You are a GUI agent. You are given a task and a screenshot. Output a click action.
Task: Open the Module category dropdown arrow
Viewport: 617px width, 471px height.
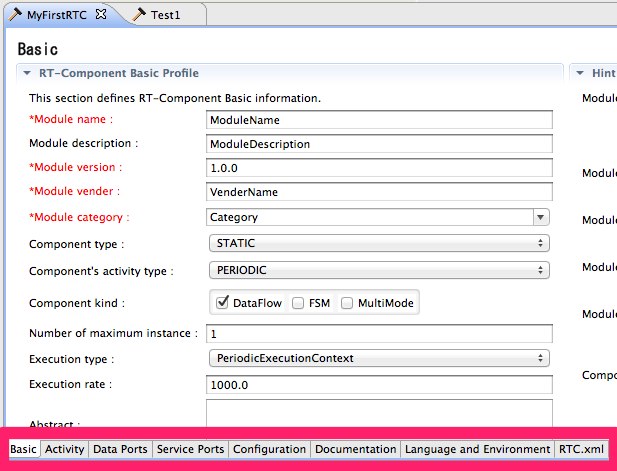(541, 217)
